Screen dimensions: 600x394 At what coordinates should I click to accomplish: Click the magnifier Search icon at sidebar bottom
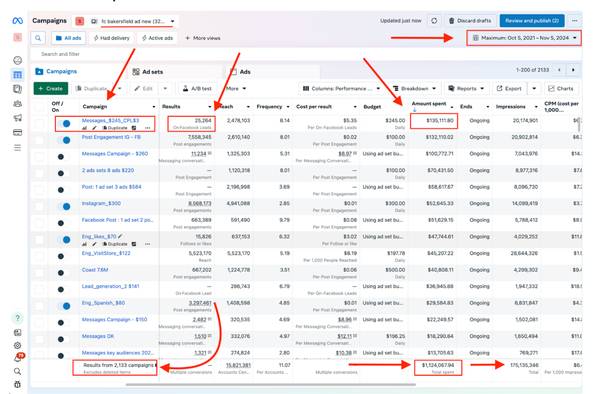(18, 371)
